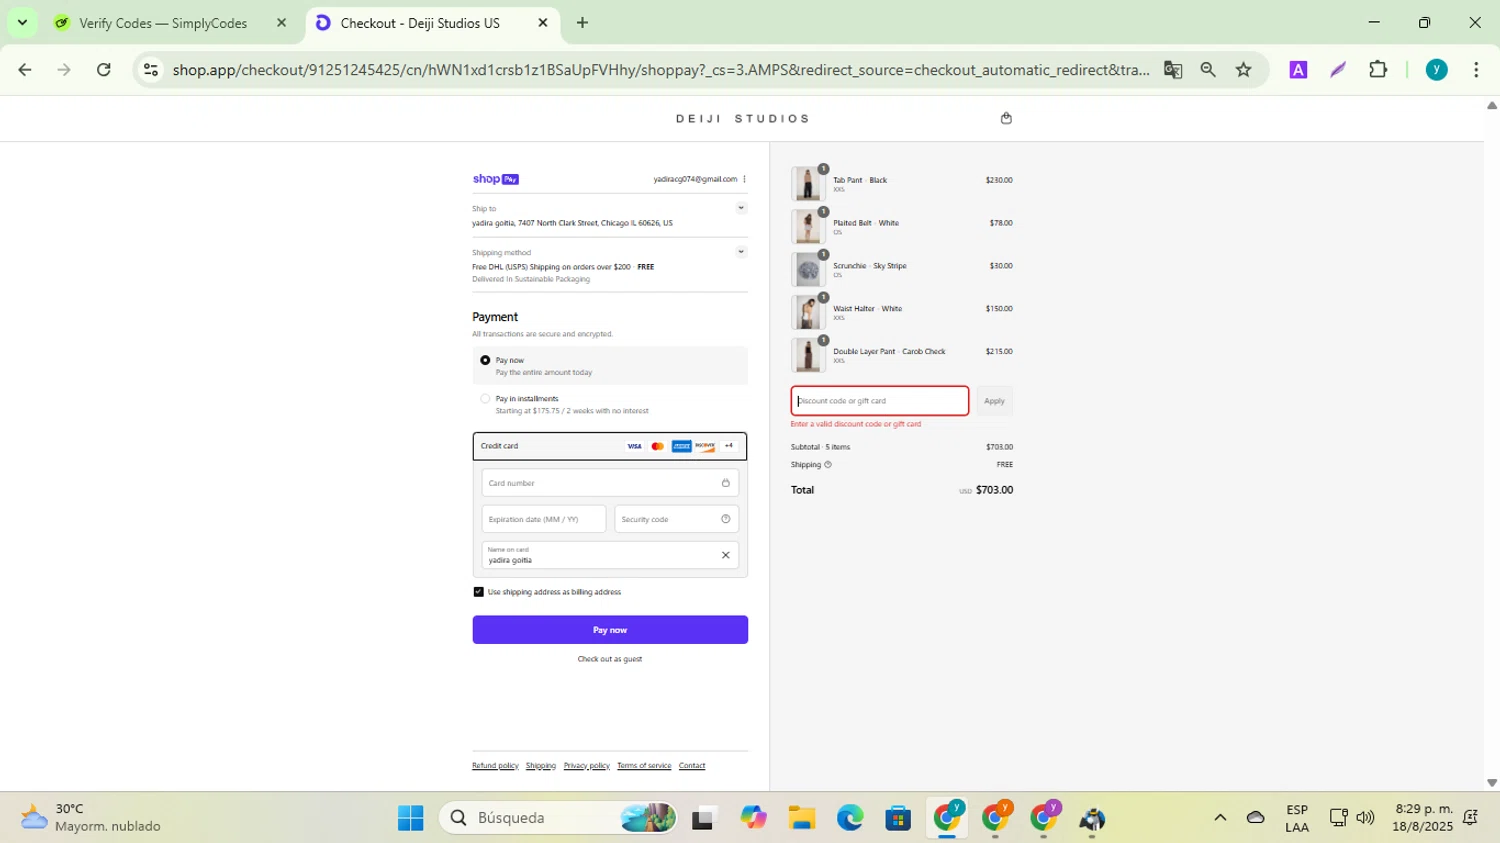Show the +4 additional card types

tap(729, 446)
